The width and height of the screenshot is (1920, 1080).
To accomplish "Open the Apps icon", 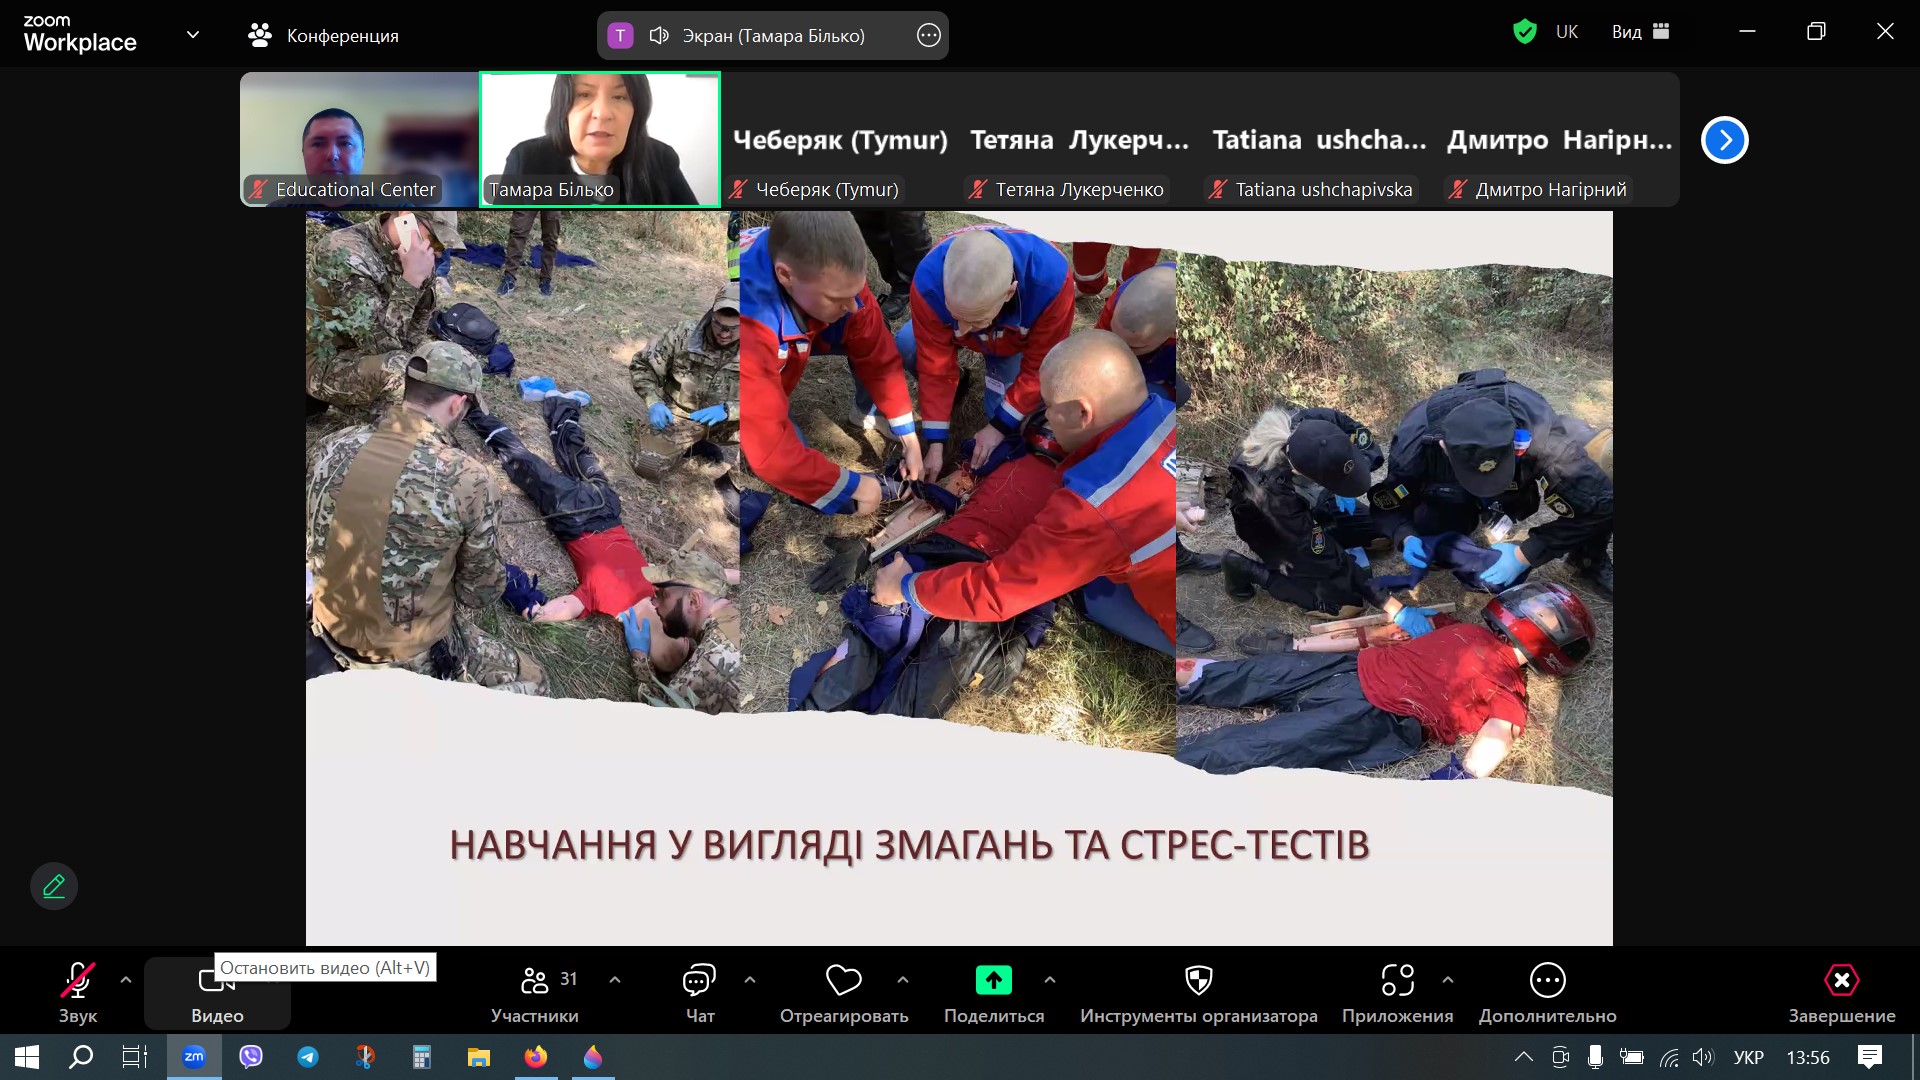I will [x=1397, y=980].
